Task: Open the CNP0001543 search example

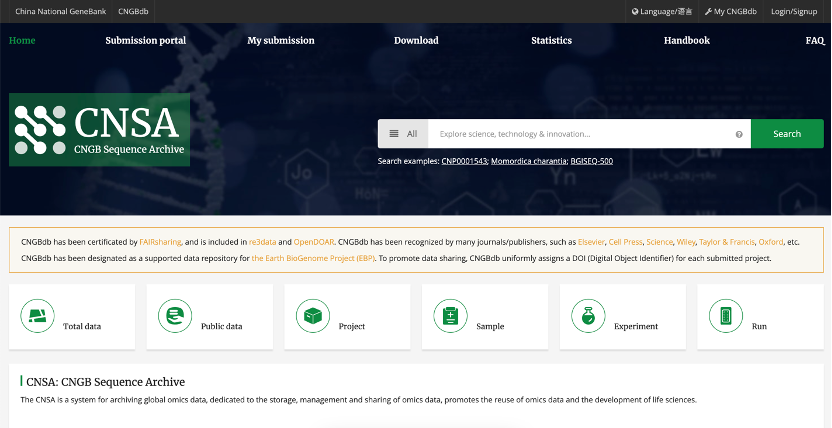Action: click(x=464, y=161)
